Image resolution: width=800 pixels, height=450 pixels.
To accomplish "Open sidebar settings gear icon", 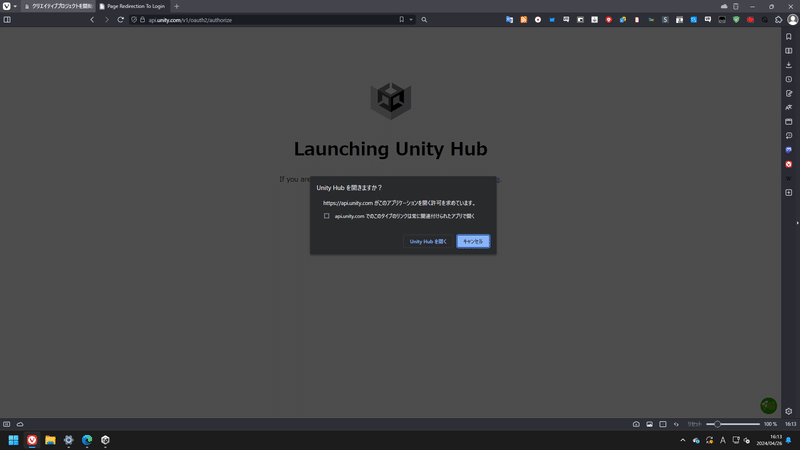I will click(789, 411).
